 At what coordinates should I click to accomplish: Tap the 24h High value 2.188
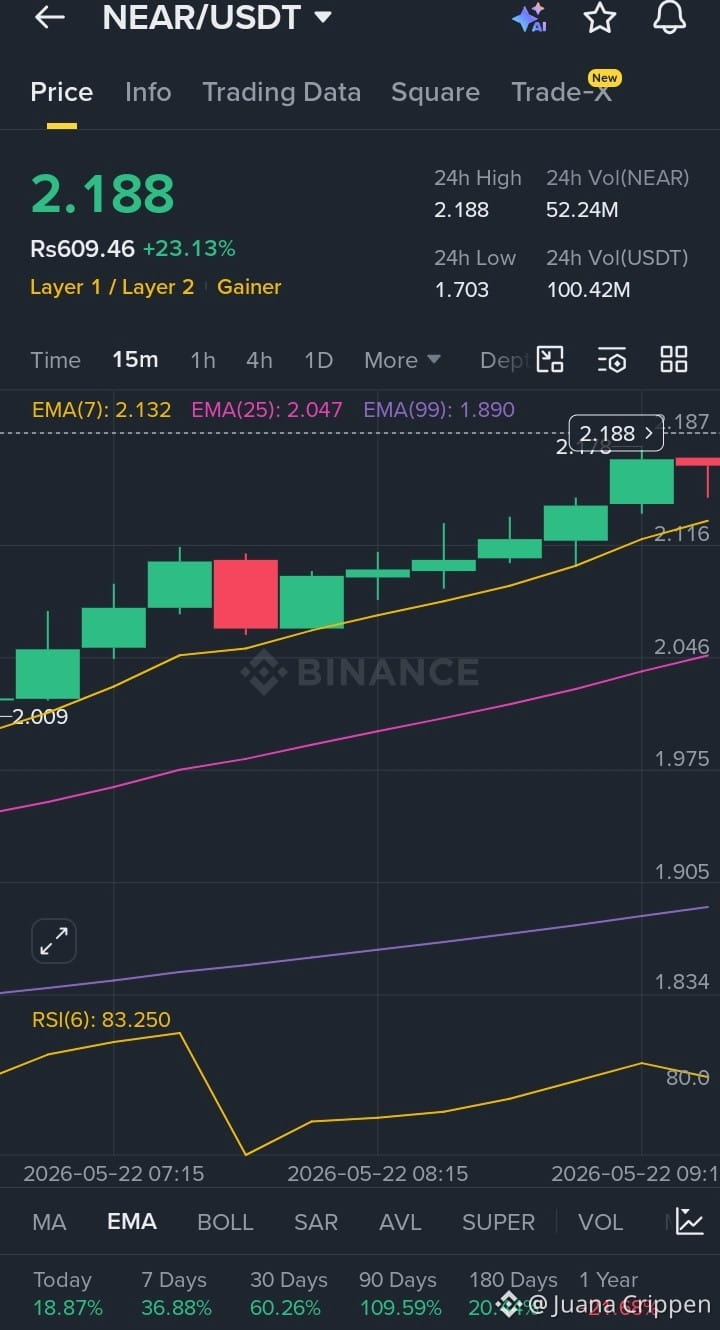(x=461, y=210)
